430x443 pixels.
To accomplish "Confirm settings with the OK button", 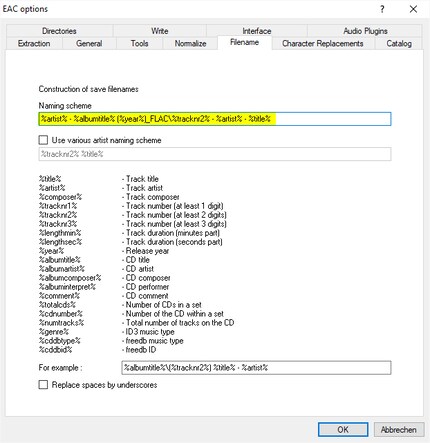I will click(343, 429).
